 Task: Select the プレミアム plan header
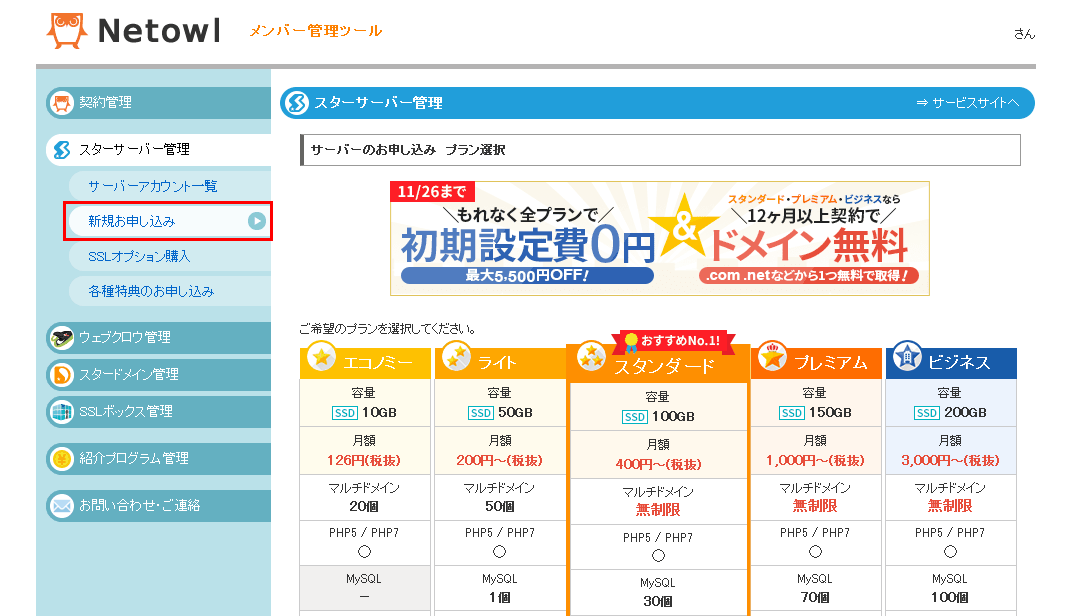815,363
